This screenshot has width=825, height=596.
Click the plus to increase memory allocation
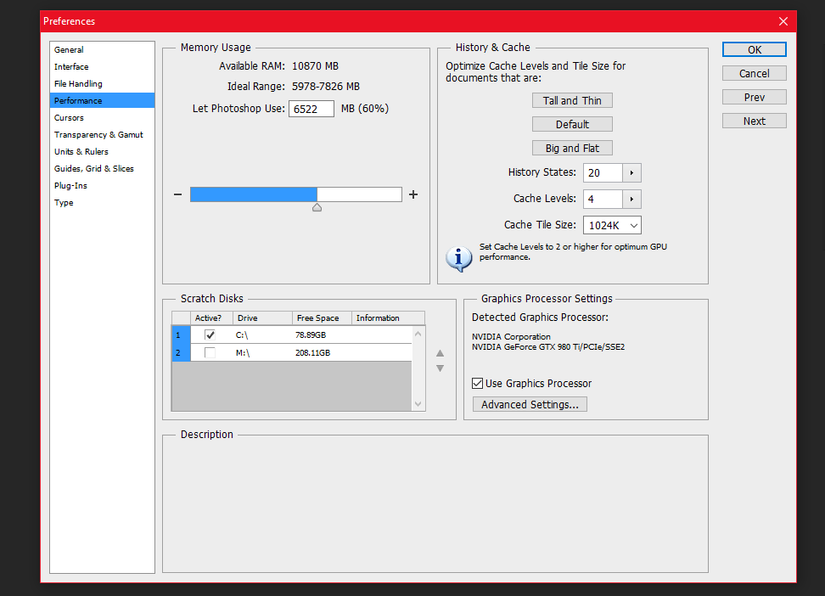pos(413,194)
